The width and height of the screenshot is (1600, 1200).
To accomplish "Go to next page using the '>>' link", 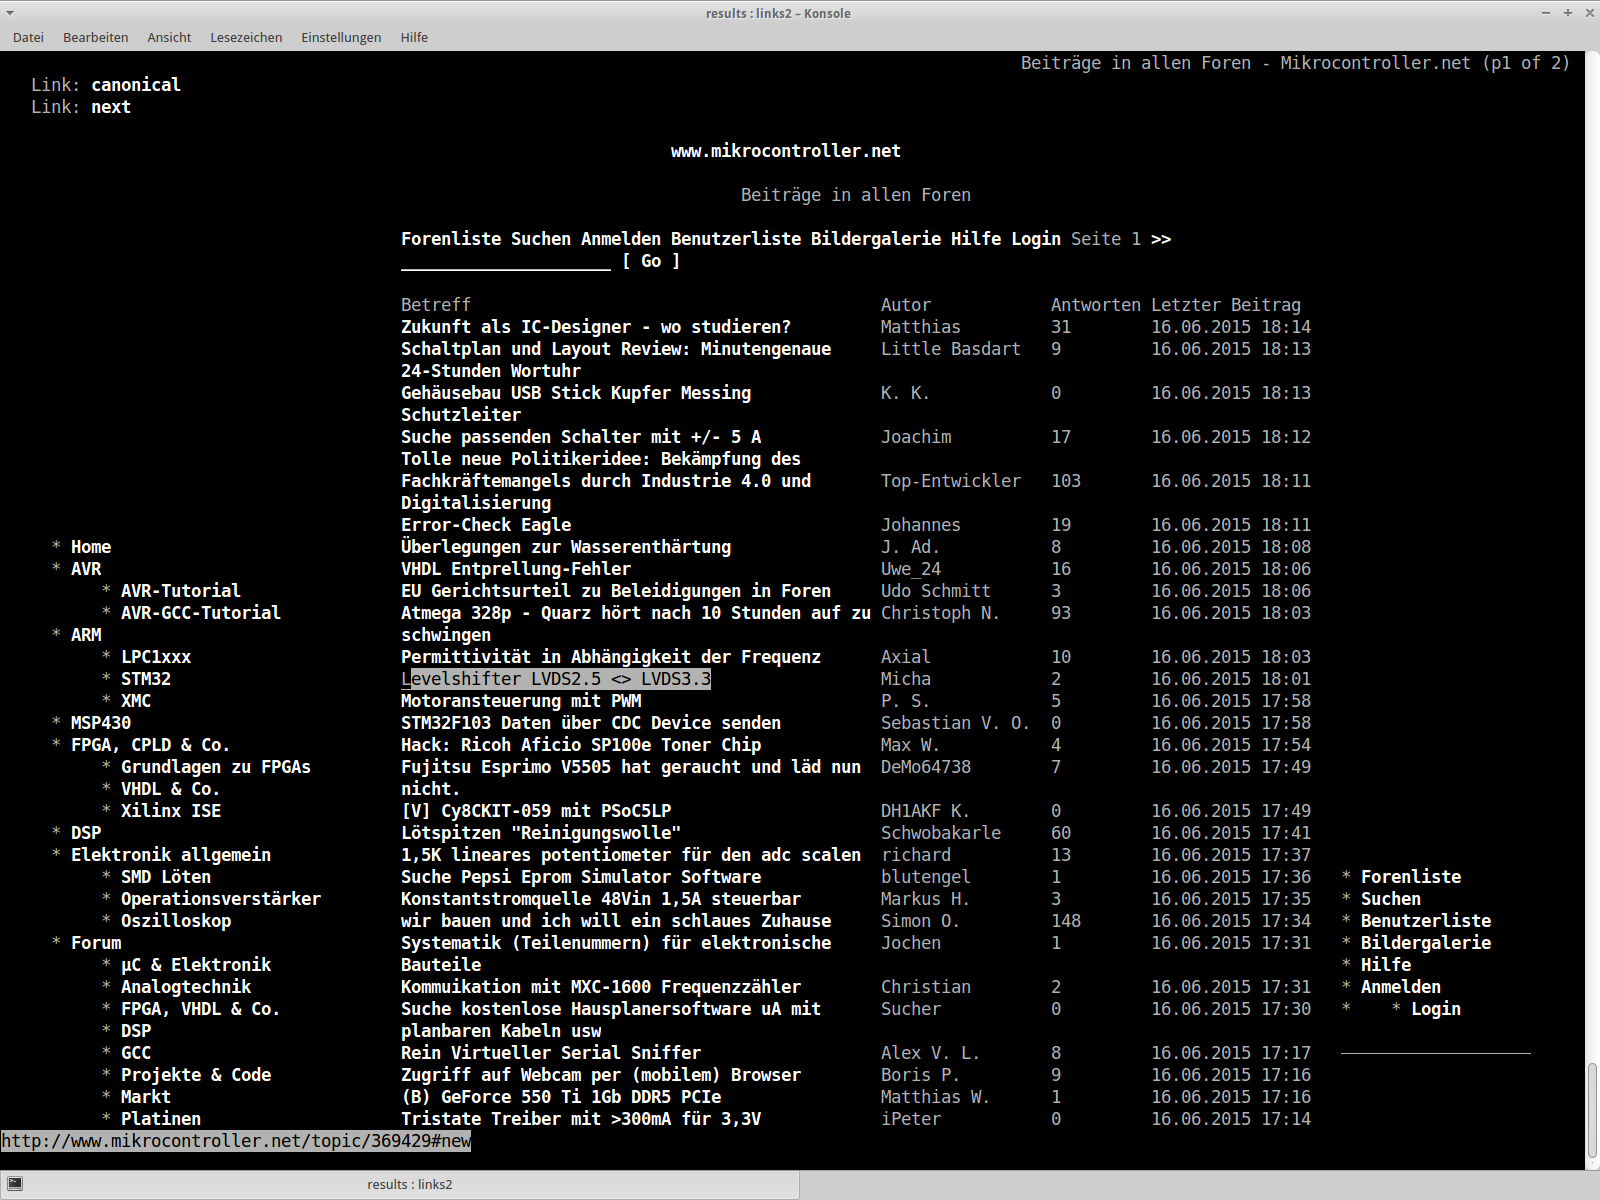I will point(1162,239).
